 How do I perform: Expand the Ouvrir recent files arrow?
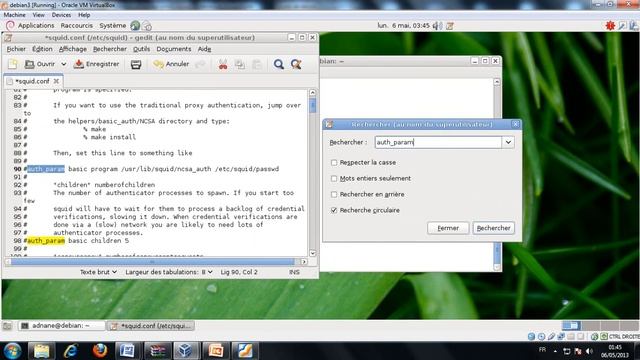pyautogui.click(x=64, y=64)
